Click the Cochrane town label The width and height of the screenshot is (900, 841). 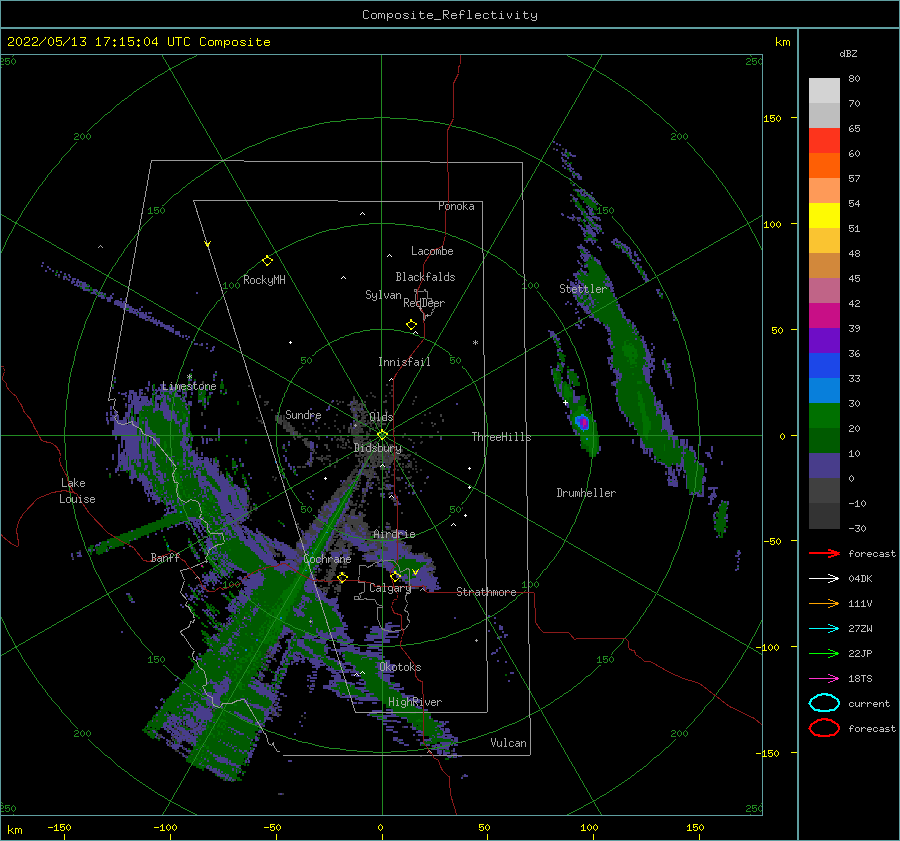tap(327, 559)
